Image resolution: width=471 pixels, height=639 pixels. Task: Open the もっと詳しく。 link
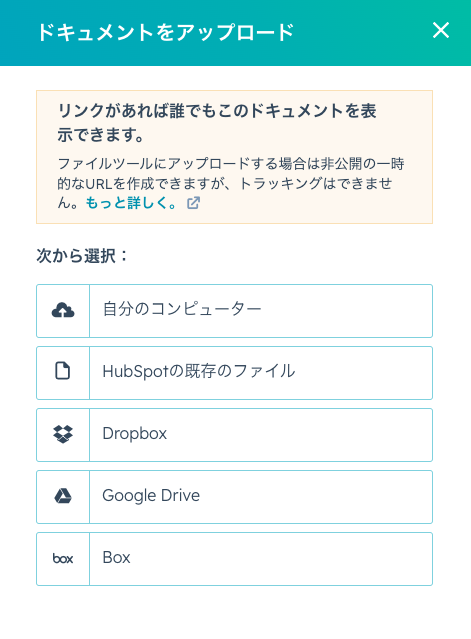coord(131,203)
